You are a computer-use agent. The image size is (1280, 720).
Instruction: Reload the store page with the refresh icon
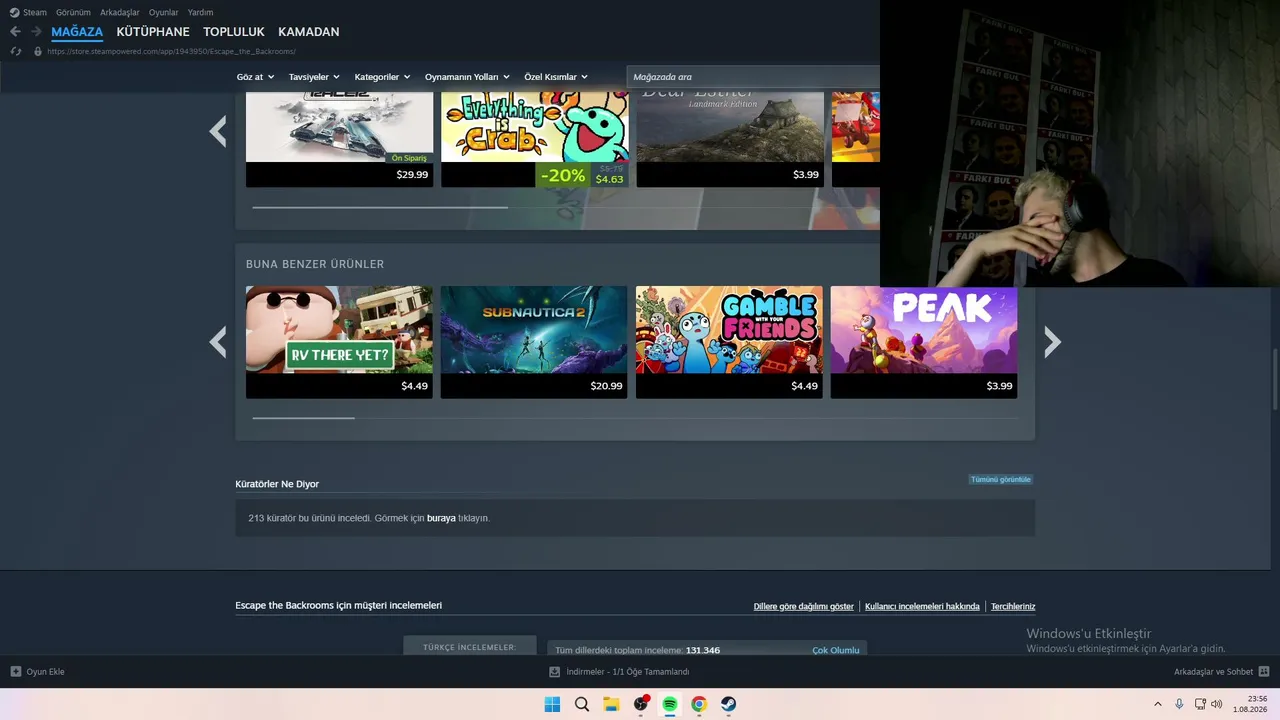(15, 51)
